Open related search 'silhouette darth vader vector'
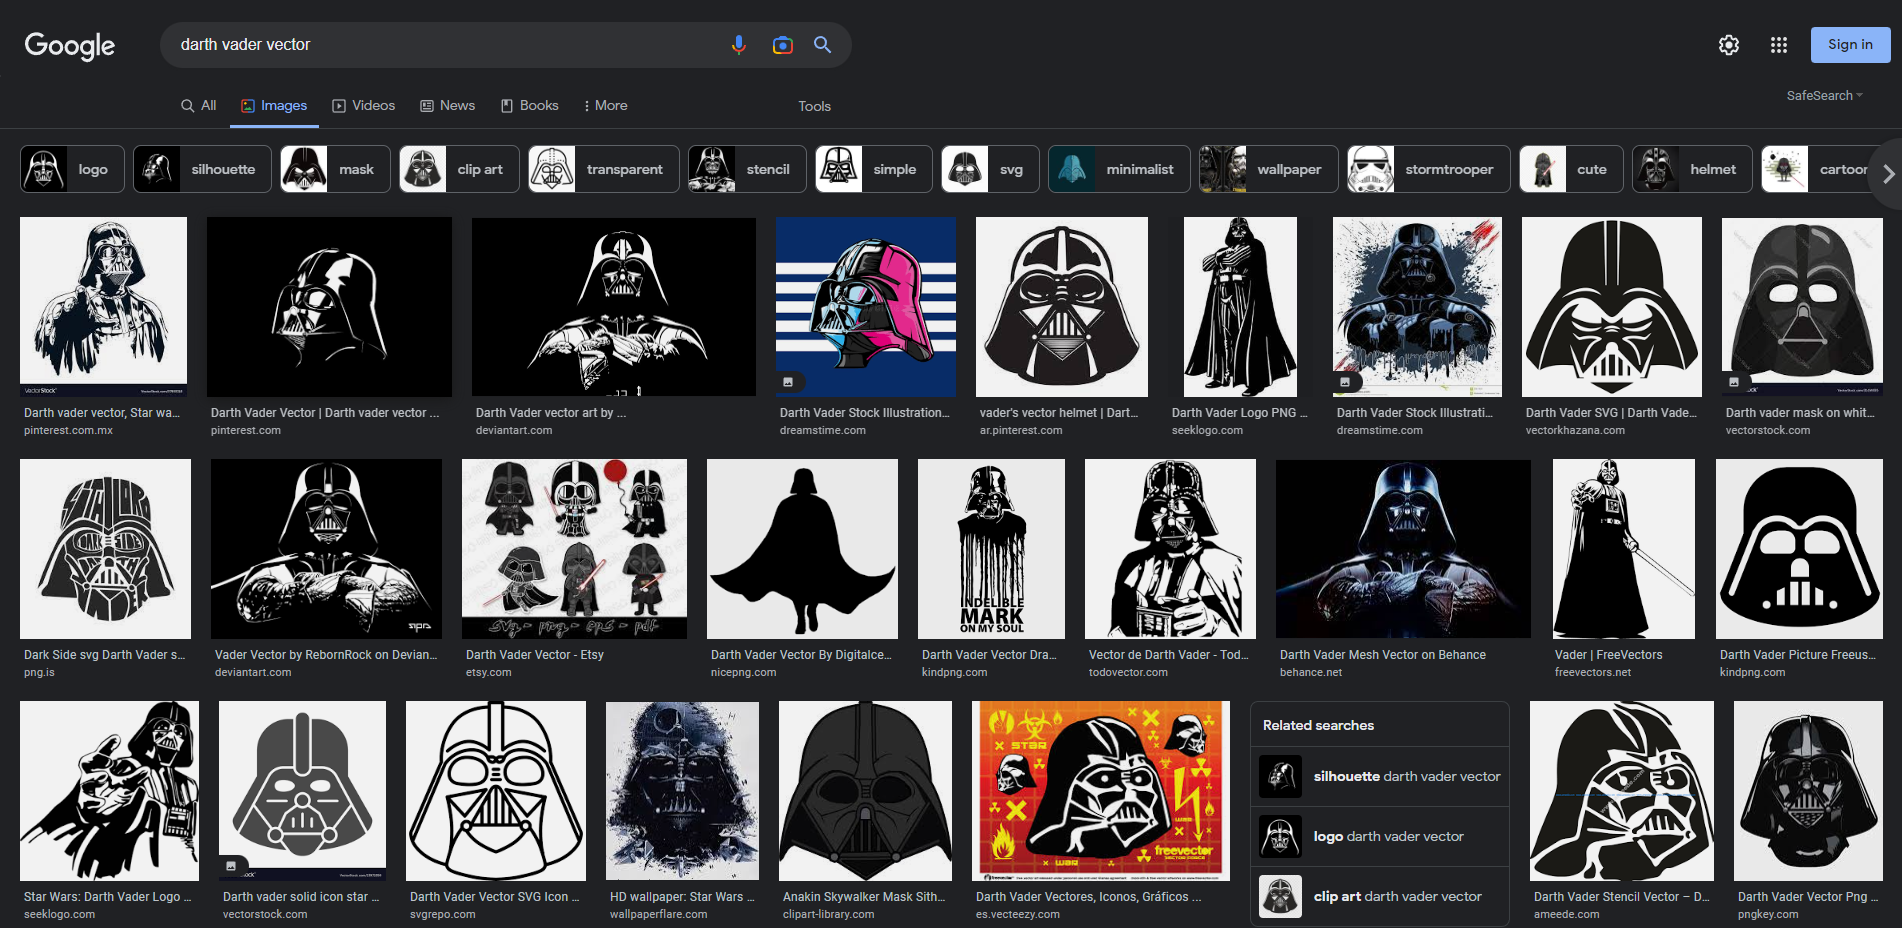The height and width of the screenshot is (928, 1902). [x=1380, y=776]
